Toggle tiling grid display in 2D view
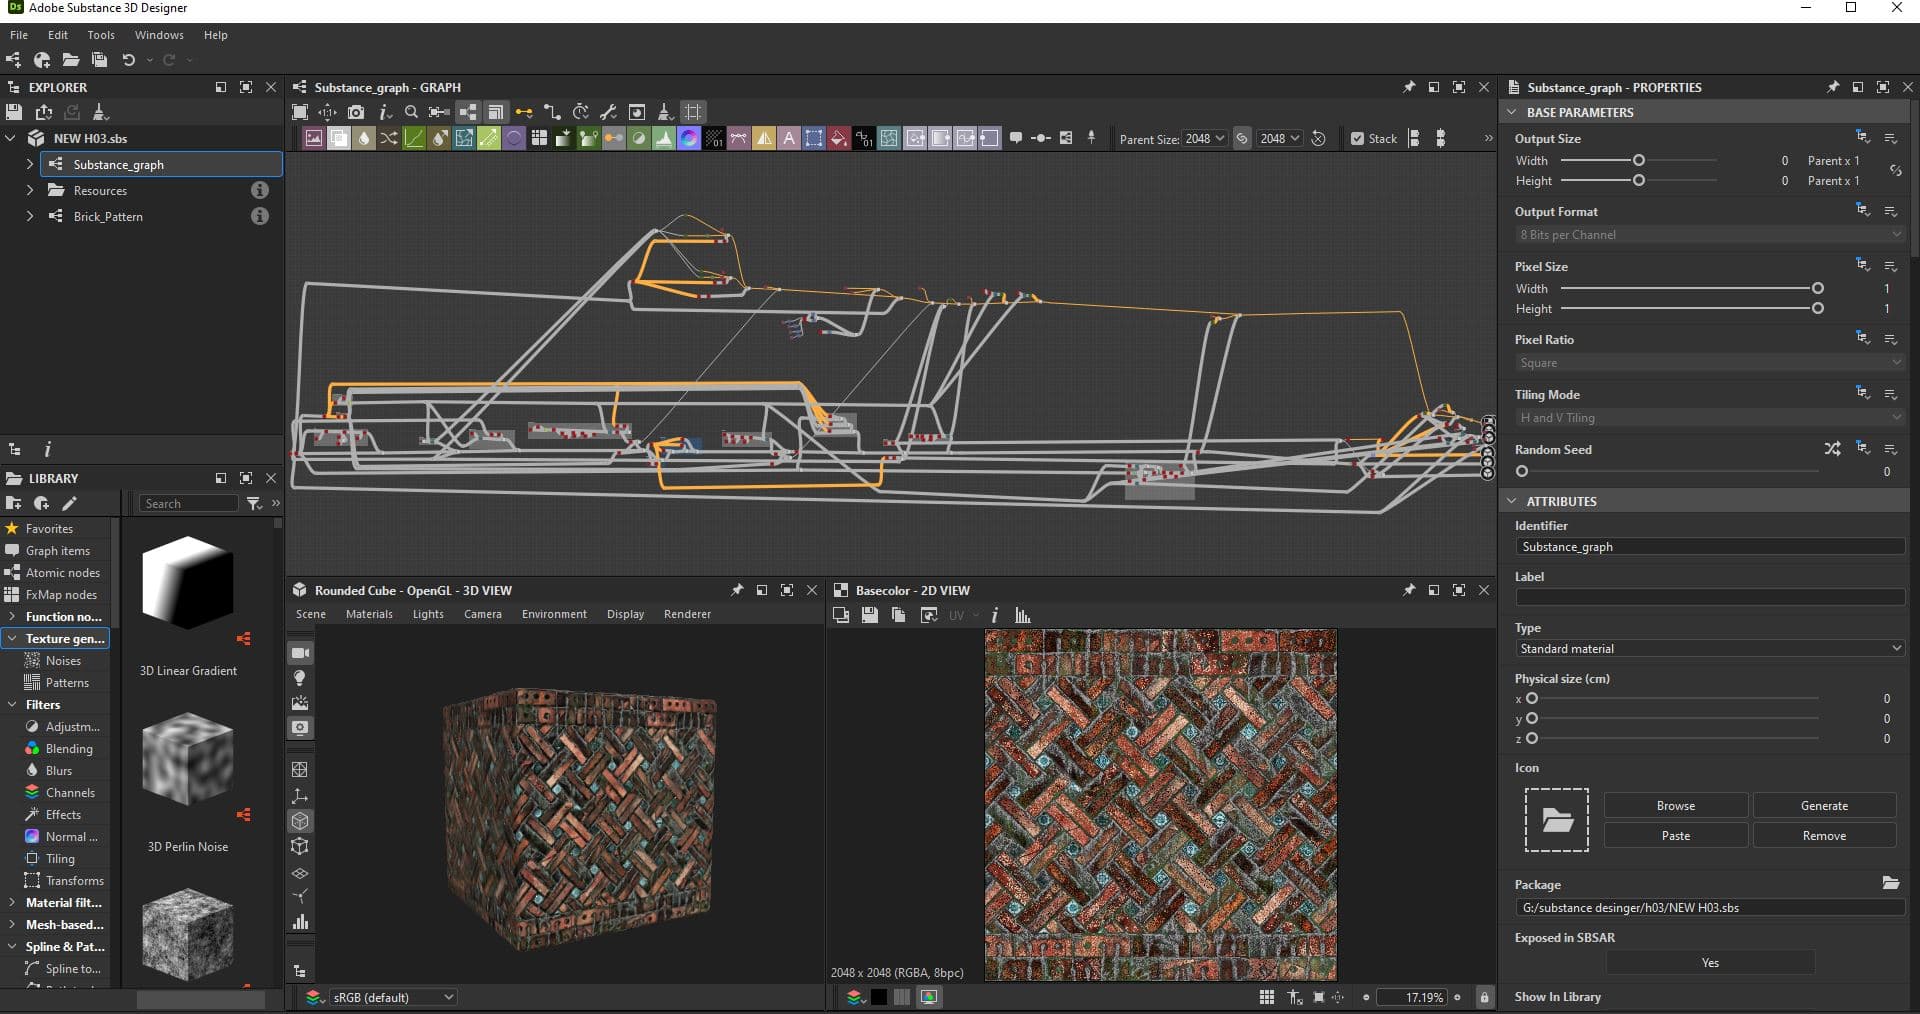 [1267, 997]
